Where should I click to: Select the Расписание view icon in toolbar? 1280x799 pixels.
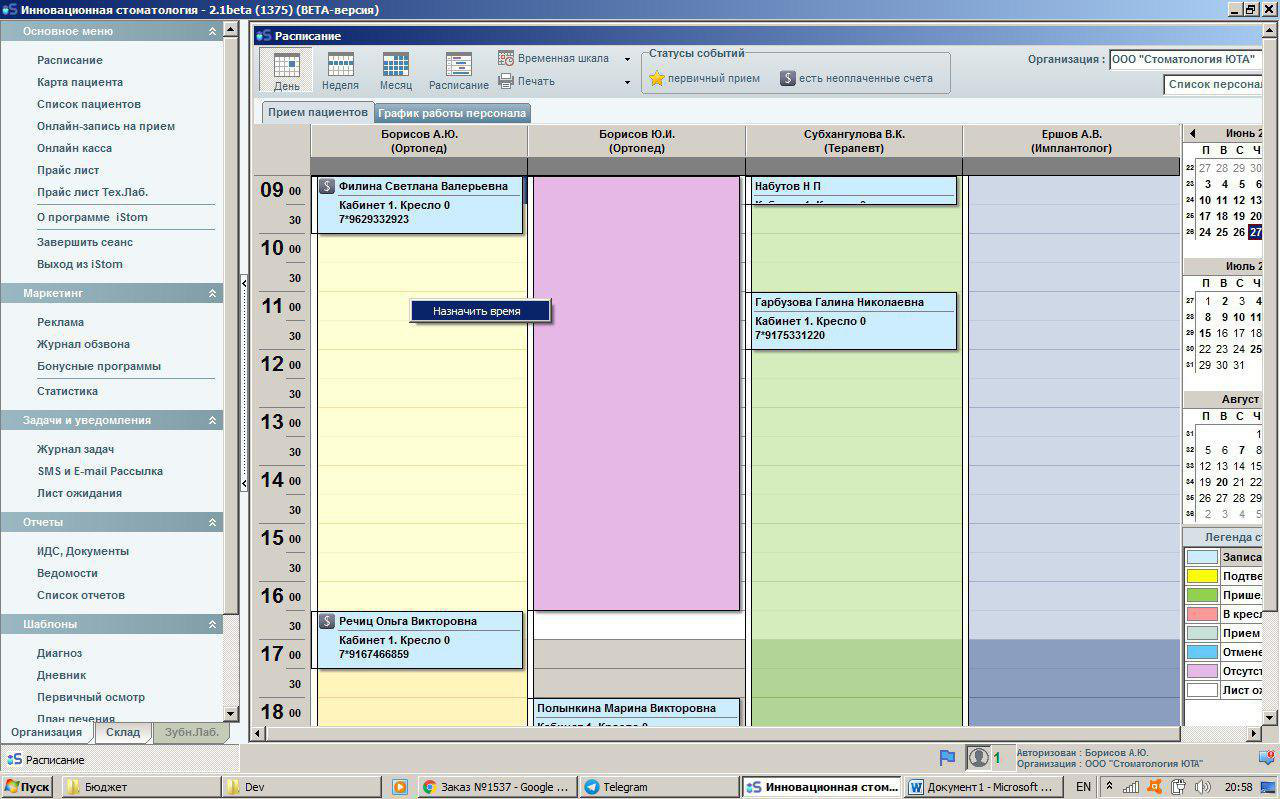tap(459, 71)
